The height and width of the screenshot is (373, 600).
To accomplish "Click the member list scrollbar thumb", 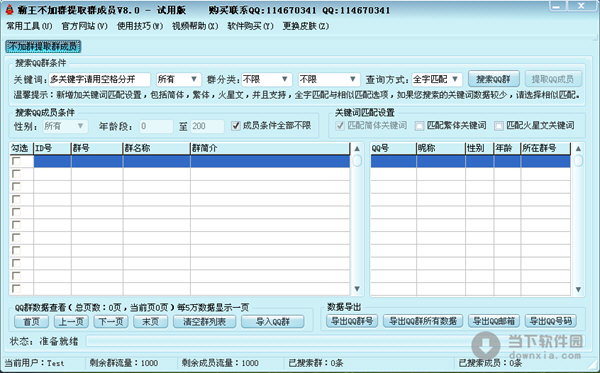I will 578,161.
